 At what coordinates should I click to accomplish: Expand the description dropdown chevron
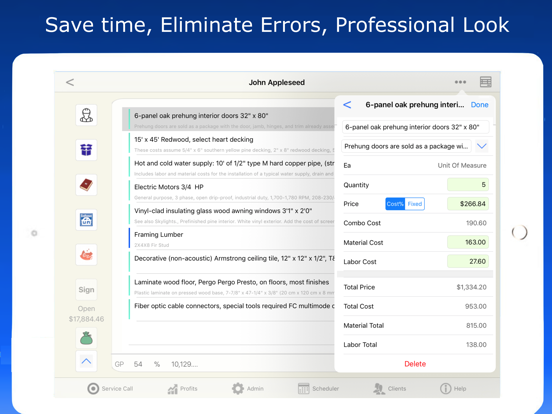point(482,146)
